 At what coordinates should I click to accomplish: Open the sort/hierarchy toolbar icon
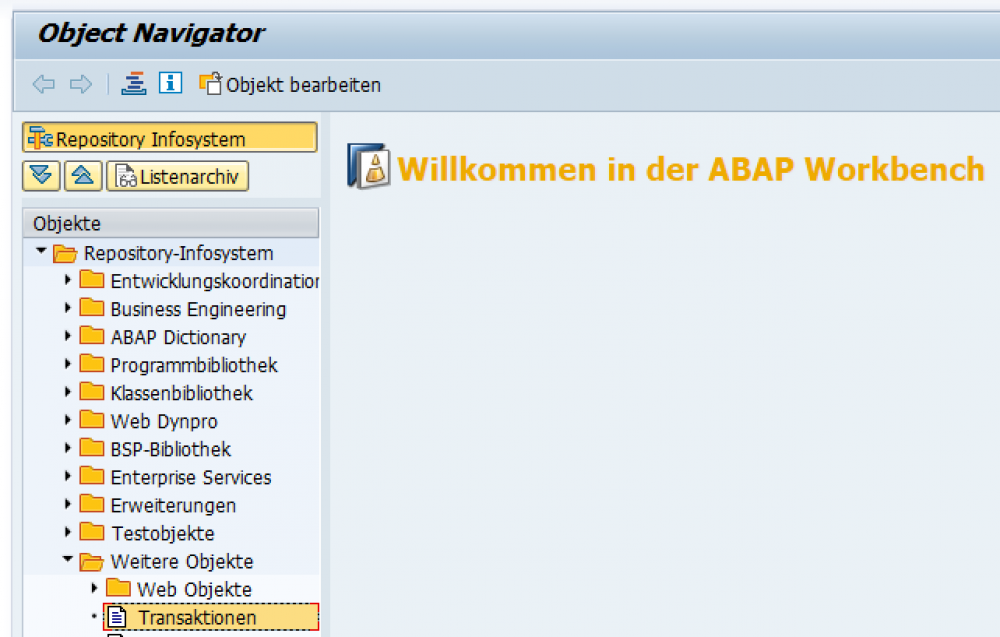pos(134,84)
